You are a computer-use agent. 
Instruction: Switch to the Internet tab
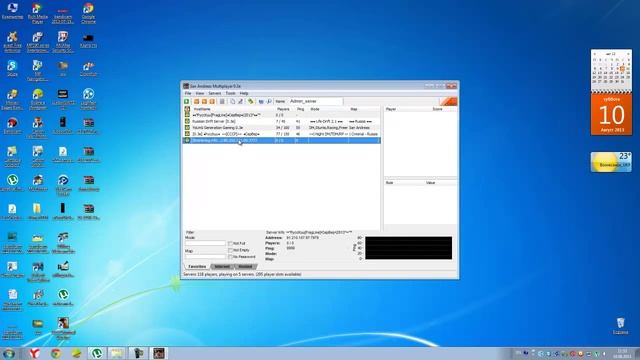coord(222,267)
